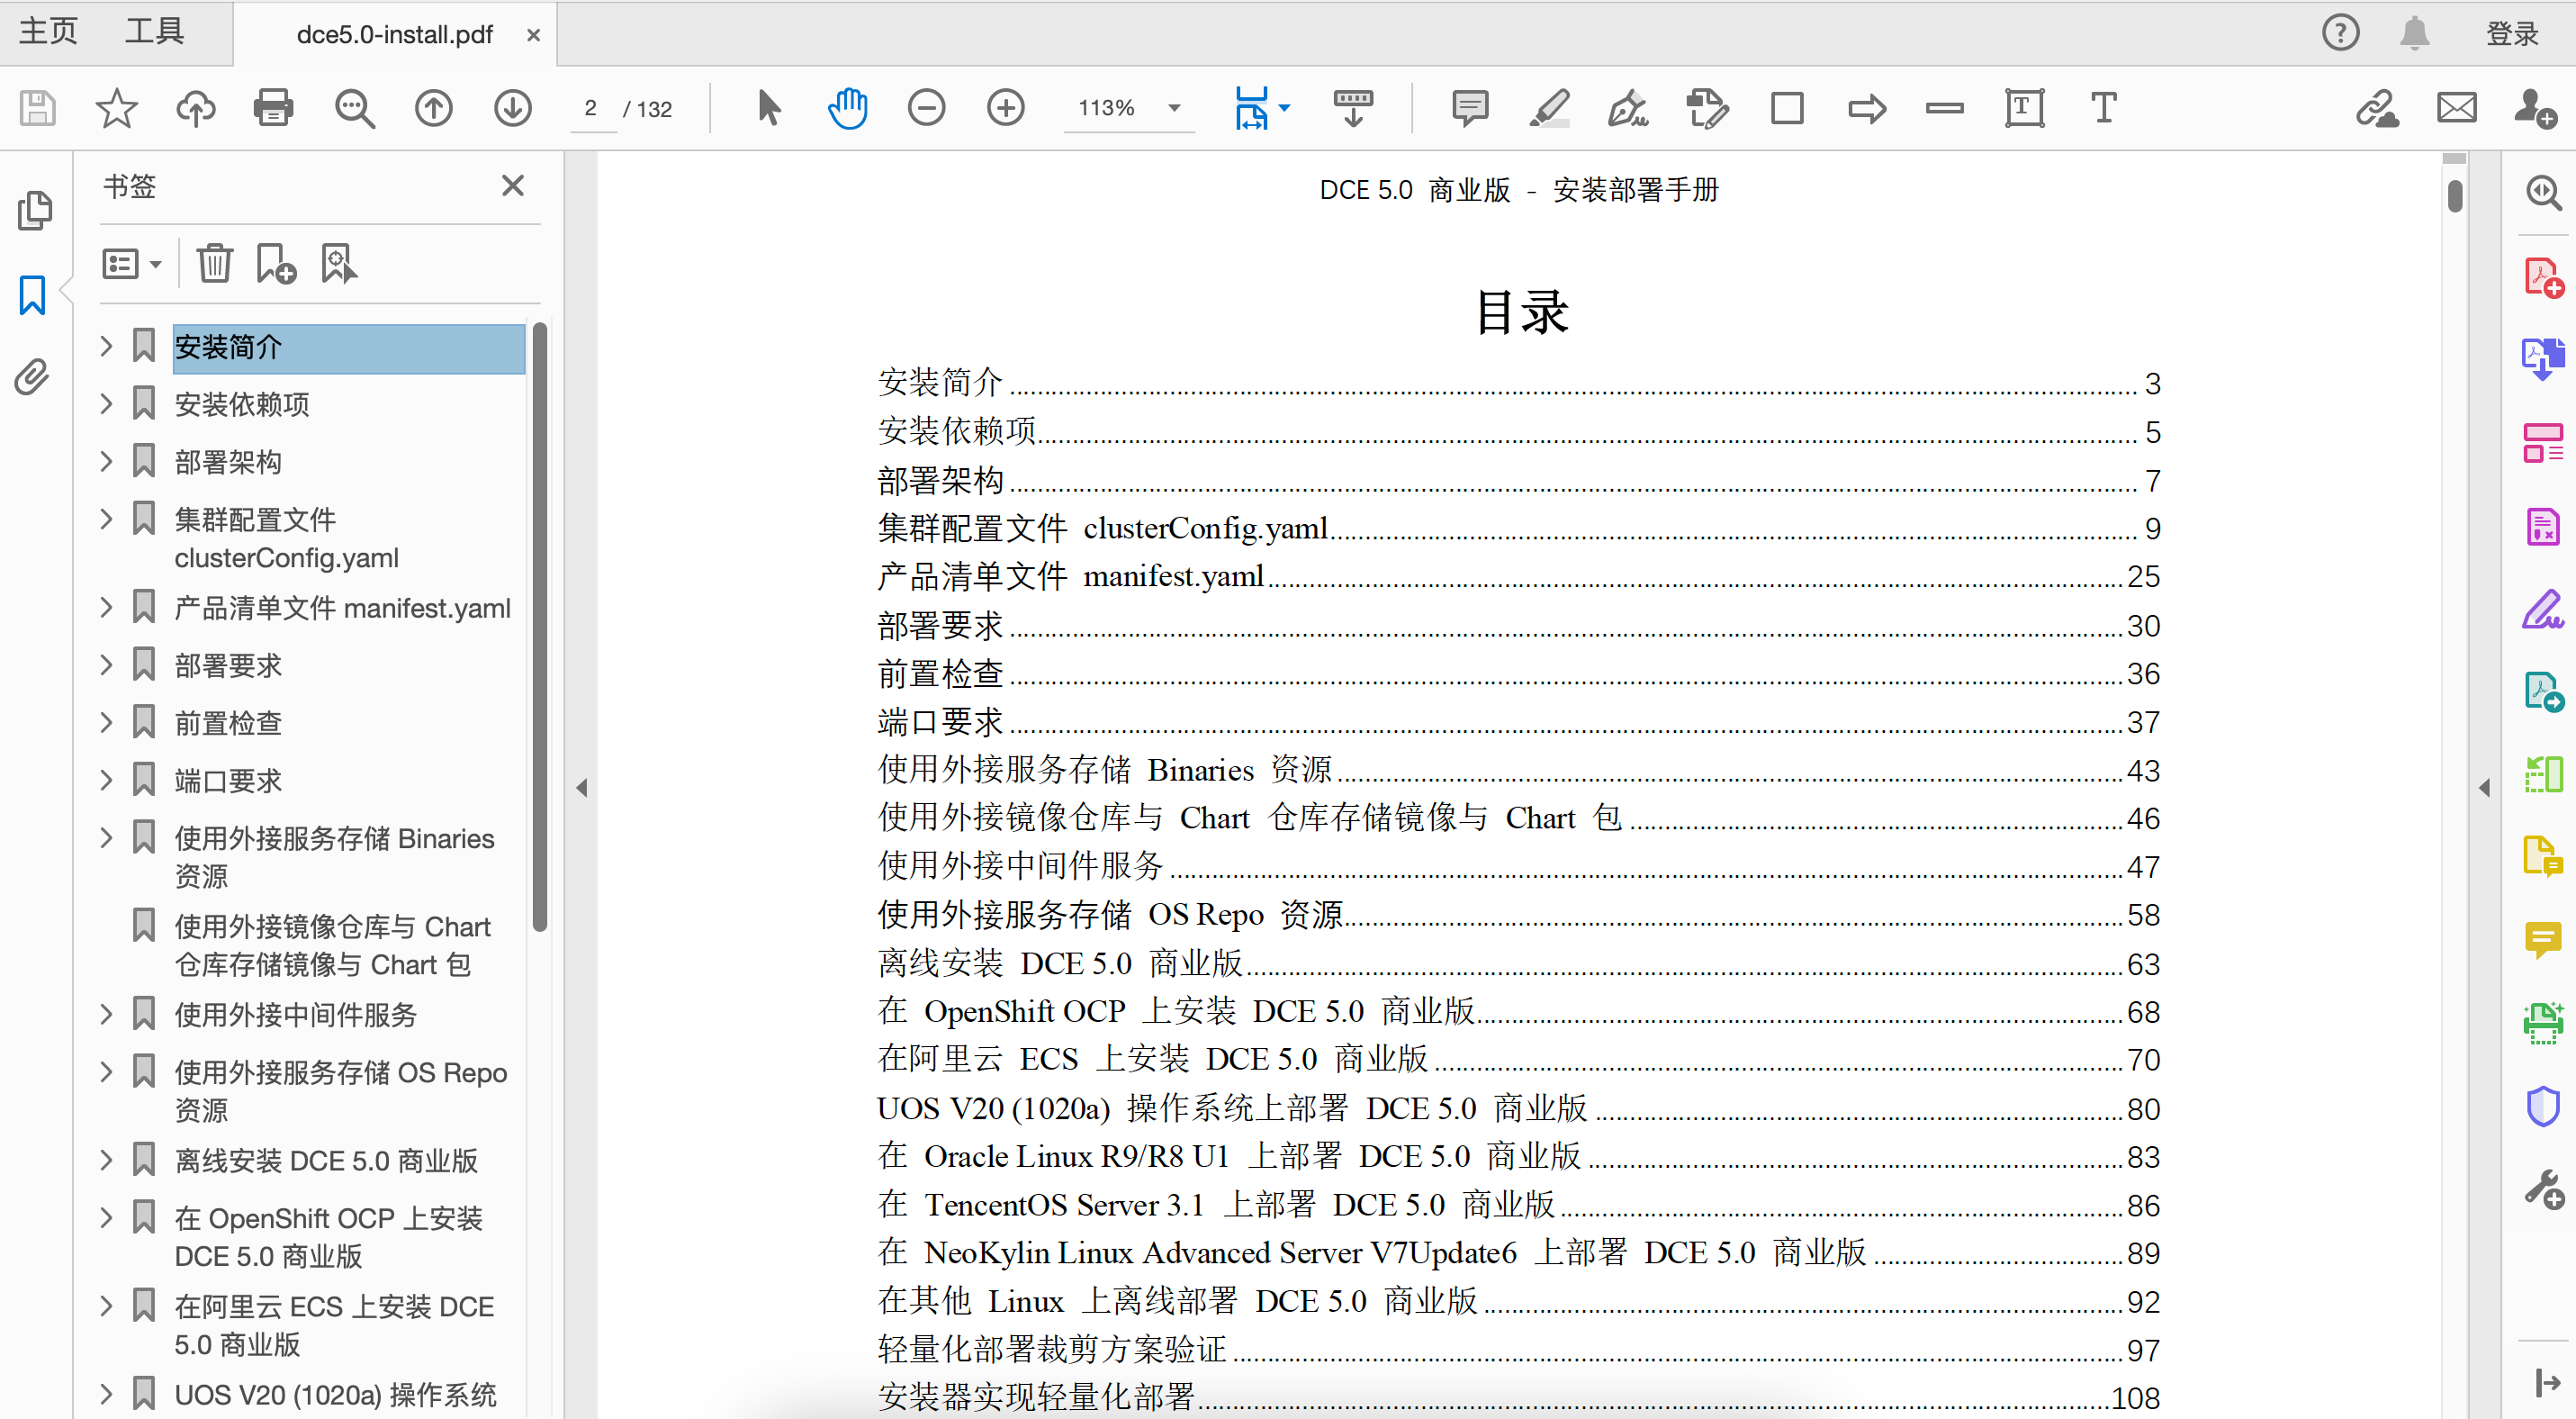
Task: Add a new bookmark icon
Action: point(276,264)
